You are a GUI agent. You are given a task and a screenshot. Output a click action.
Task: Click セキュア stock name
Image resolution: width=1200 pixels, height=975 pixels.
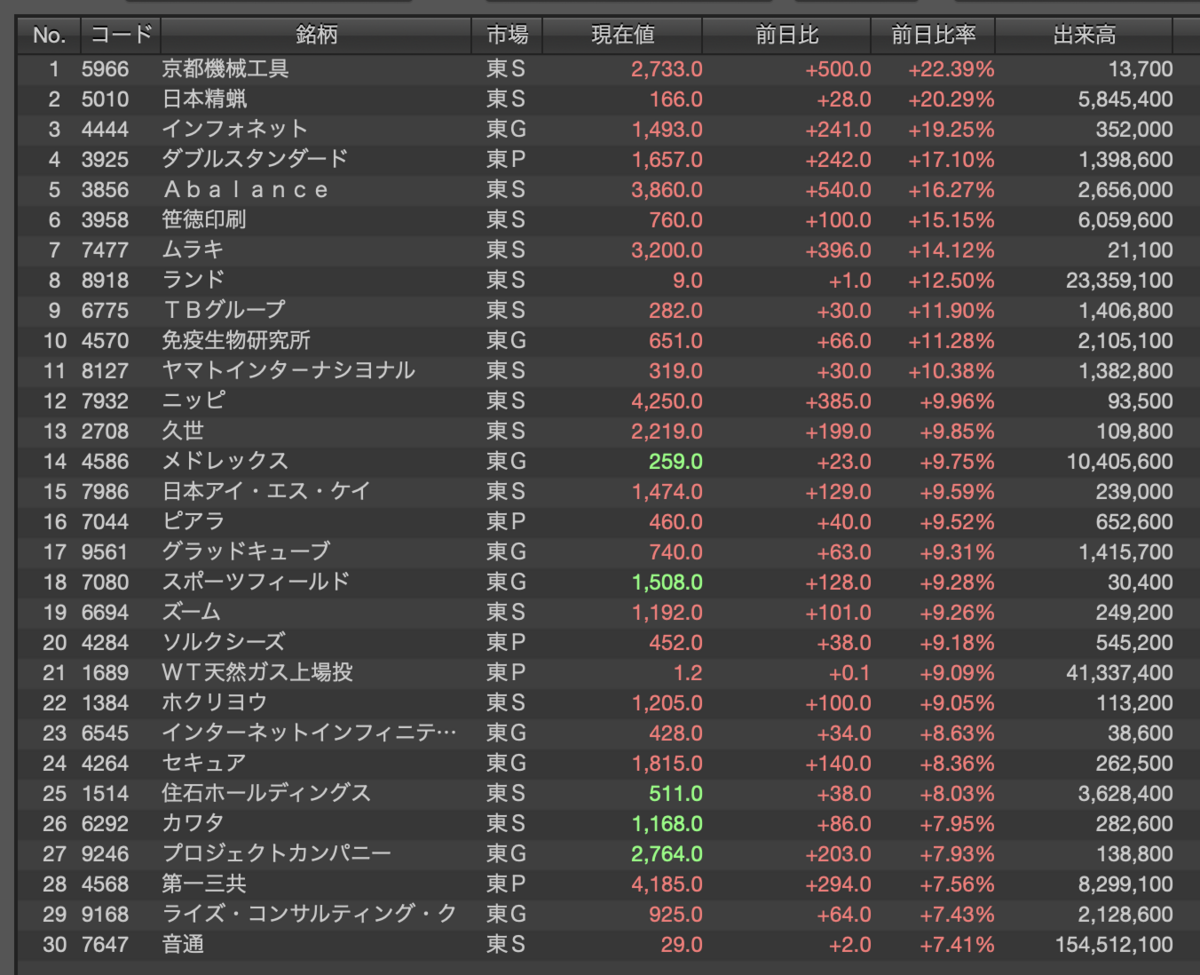coord(203,763)
